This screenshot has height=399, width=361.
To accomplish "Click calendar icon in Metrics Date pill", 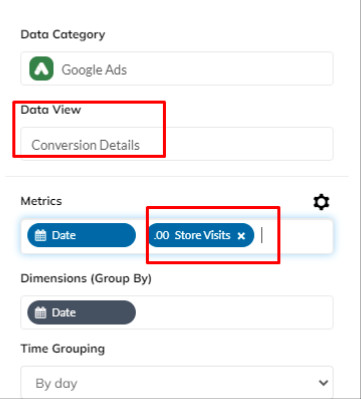I will [x=41, y=236].
